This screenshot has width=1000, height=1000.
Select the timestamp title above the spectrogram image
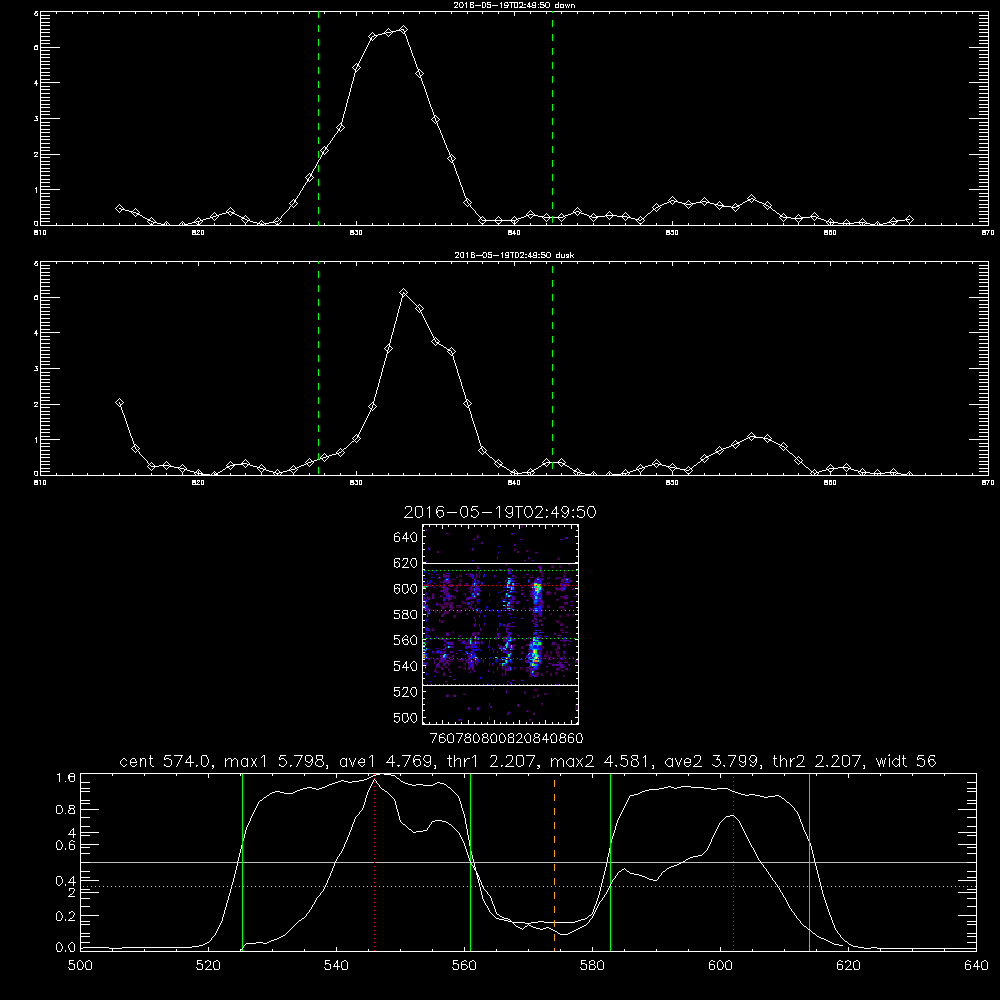(x=500, y=512)
